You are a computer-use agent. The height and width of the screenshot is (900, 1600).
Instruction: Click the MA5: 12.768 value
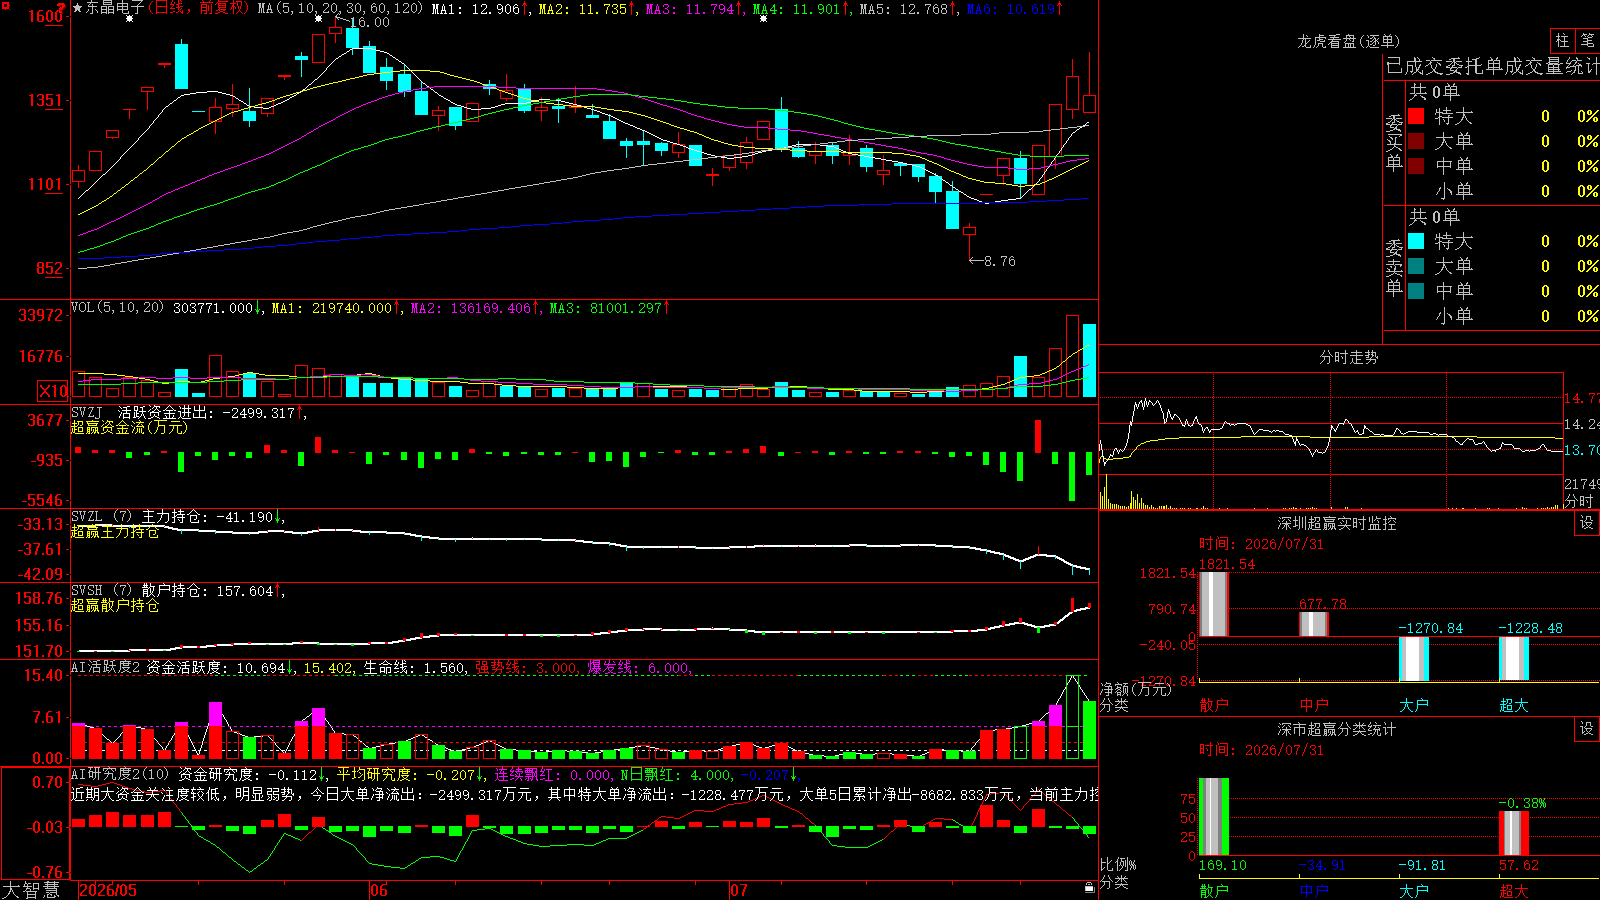tap(904, 8)
